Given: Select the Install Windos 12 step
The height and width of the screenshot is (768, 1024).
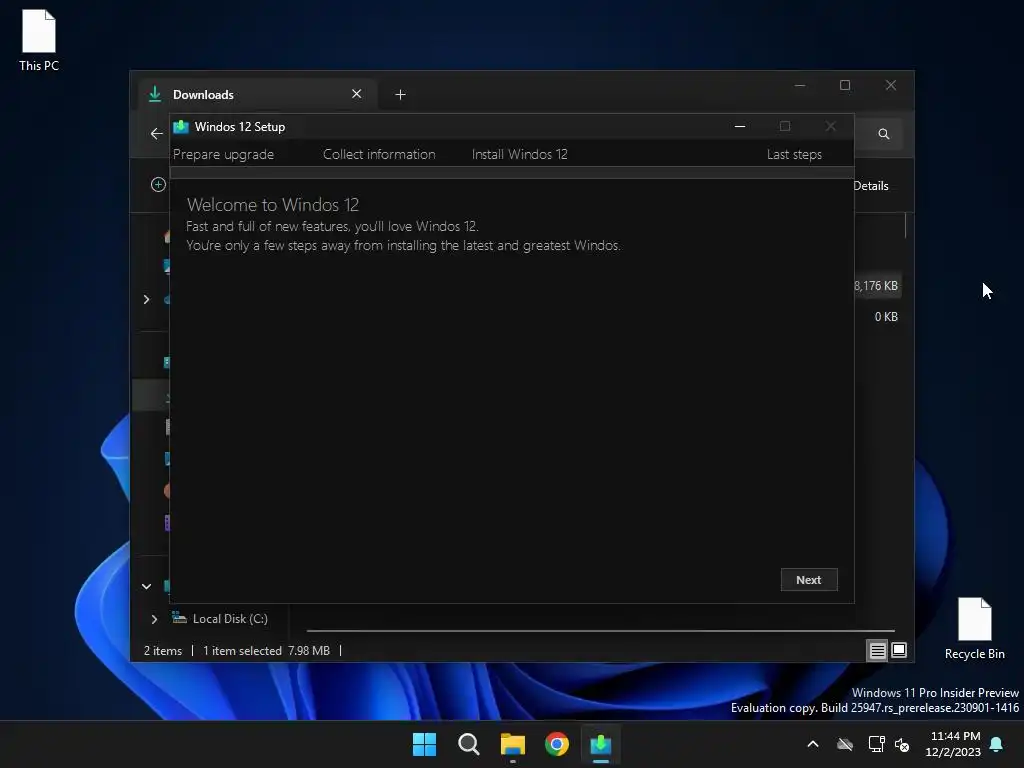Looking at the screenshot, I should [520, 155].
